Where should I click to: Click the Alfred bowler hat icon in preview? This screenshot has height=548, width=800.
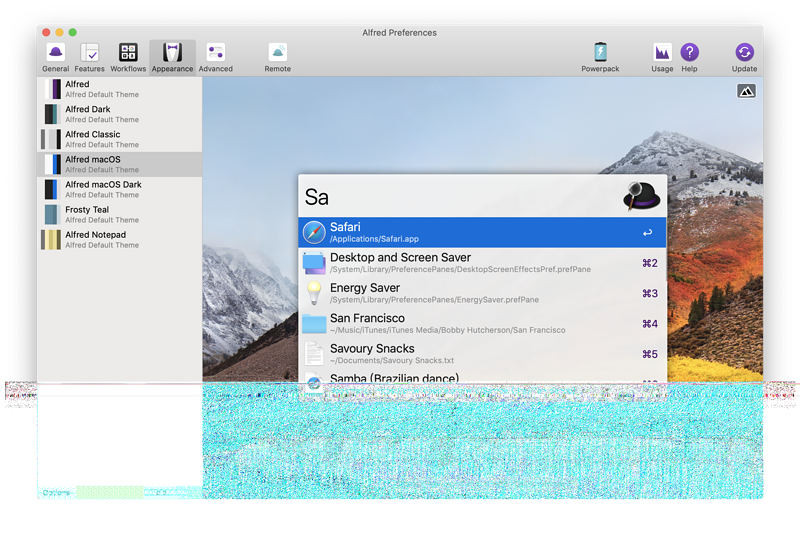(x=641, y=196)
